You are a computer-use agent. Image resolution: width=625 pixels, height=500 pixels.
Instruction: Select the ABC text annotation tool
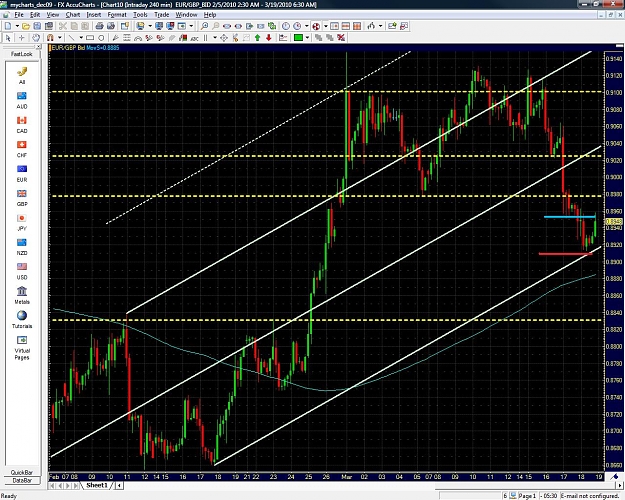pyautogui.click(x=195, y=38)
